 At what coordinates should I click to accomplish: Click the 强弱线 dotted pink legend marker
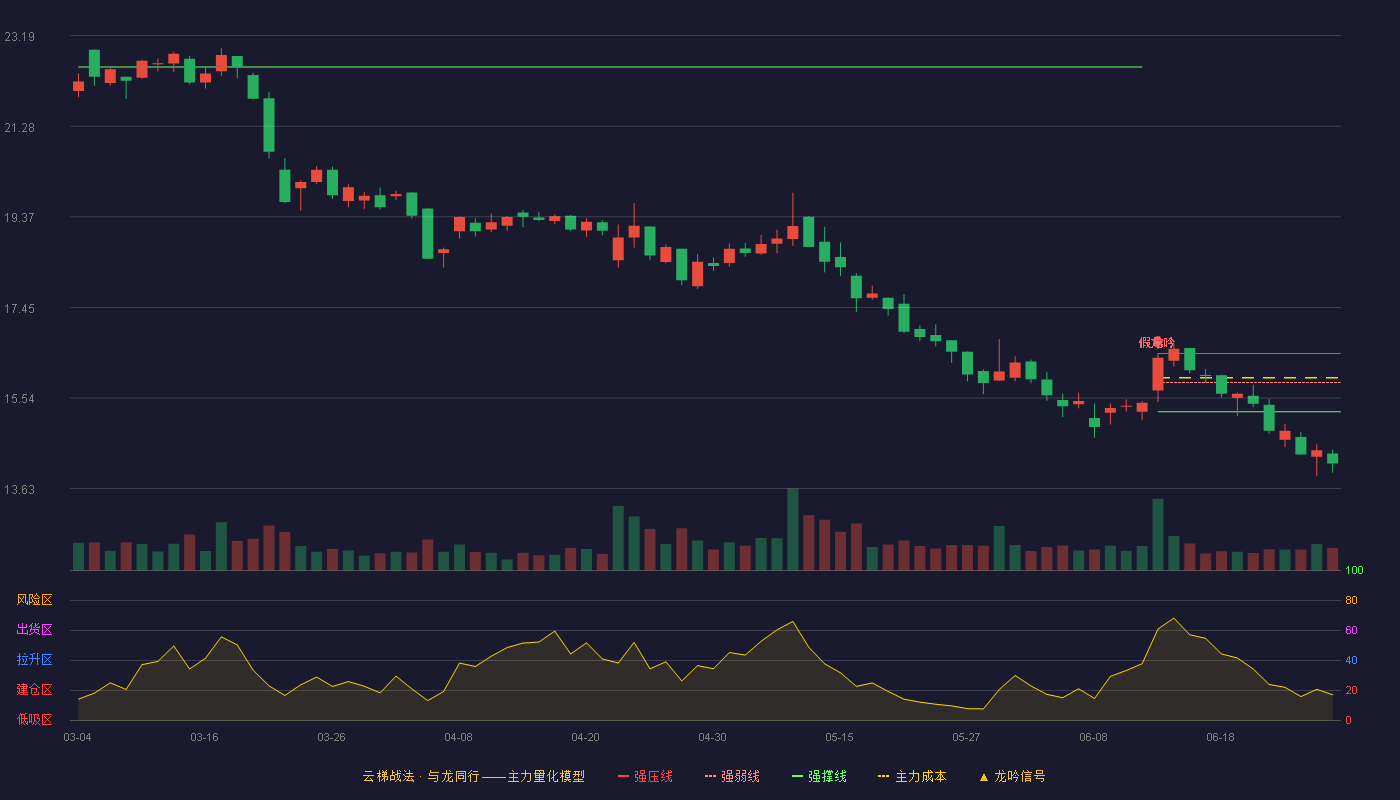click(710, 776)
